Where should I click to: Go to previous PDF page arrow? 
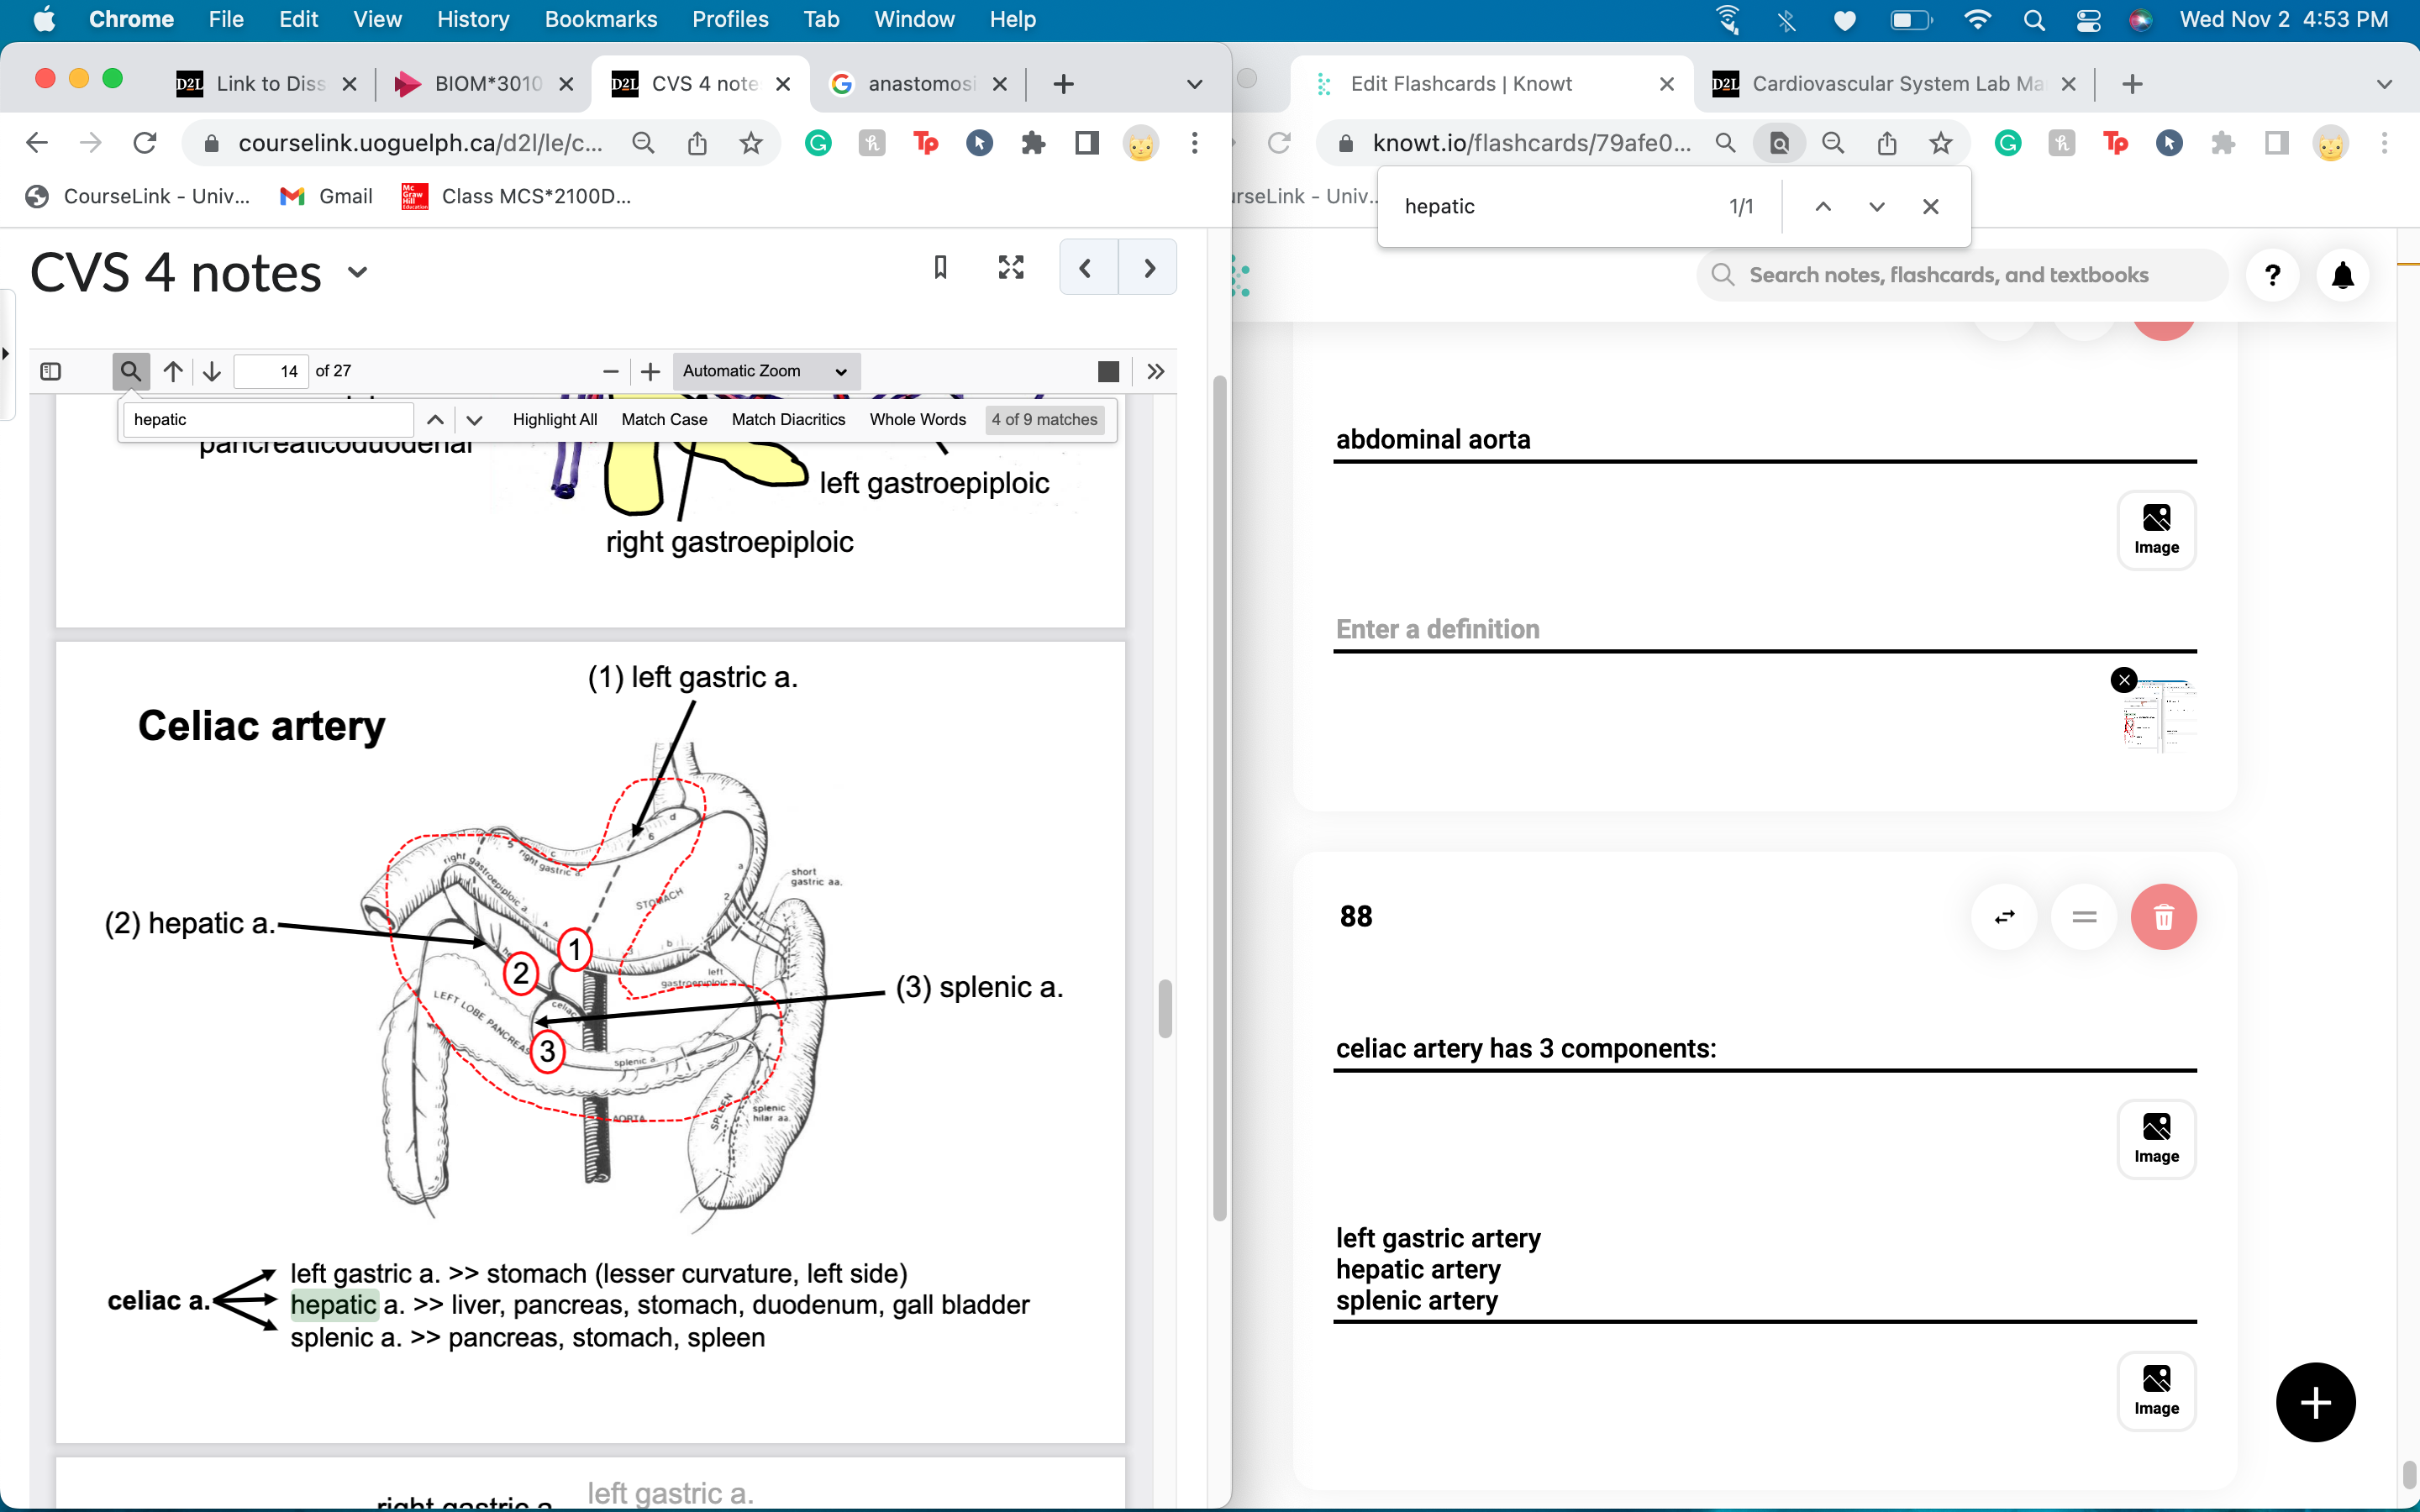[173, 371]
